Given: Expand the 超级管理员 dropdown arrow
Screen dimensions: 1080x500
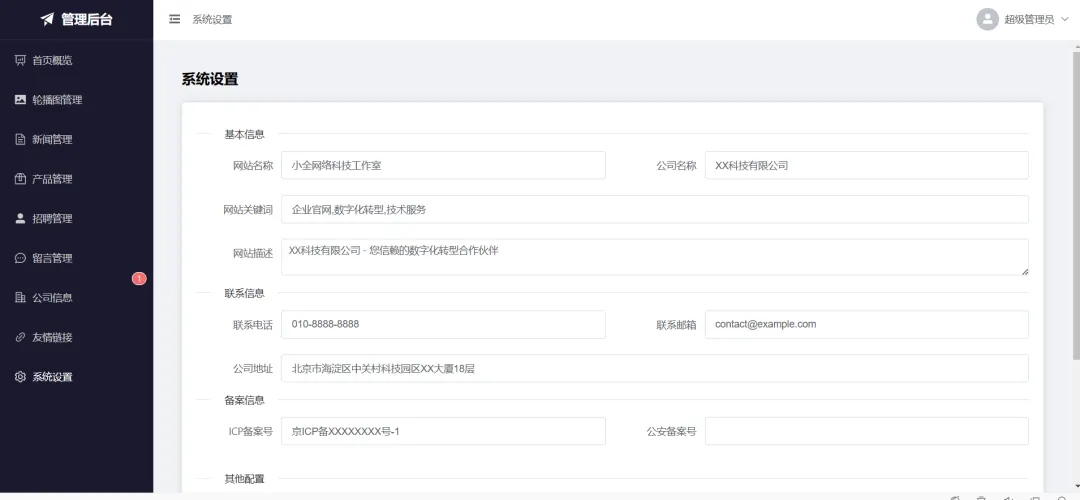Looking at the screenshot, I should pos(1064,19).
